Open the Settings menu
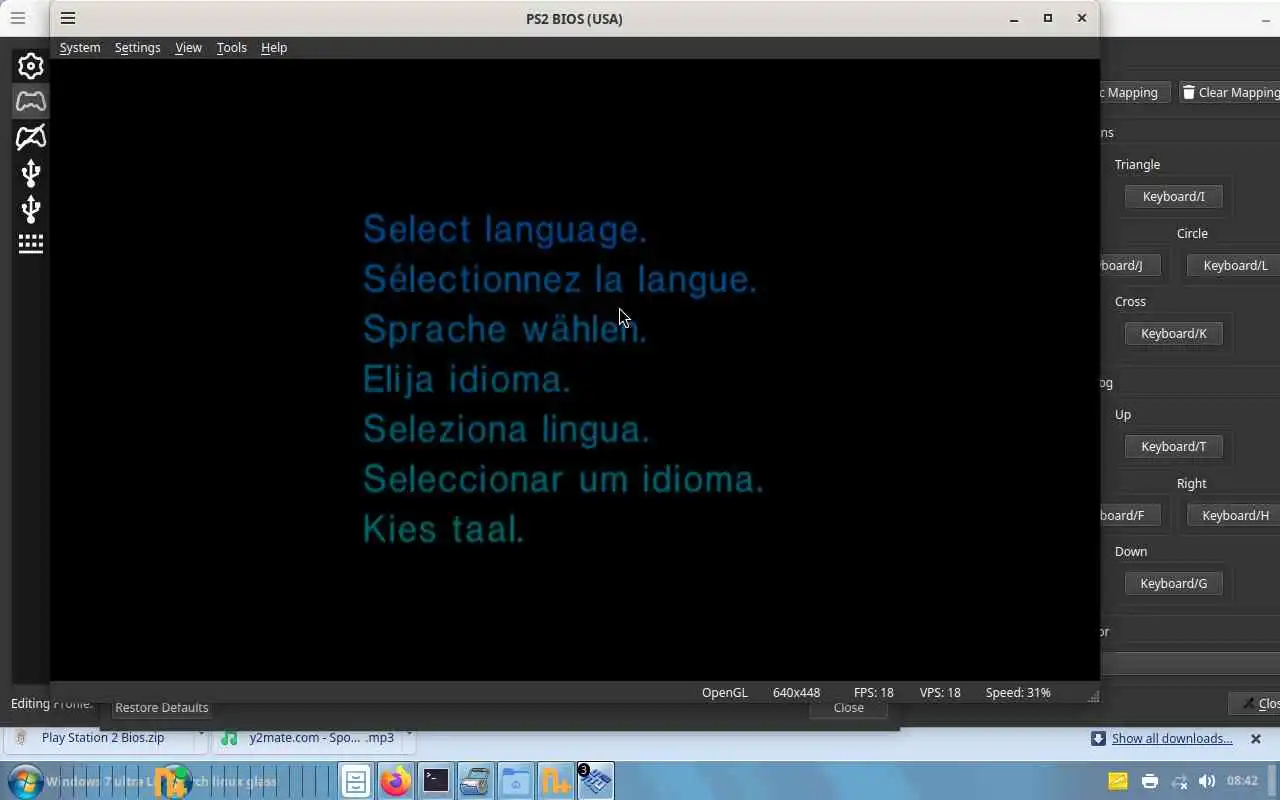The width and height of the screenshot is (1280, 800). pos(137,47)
